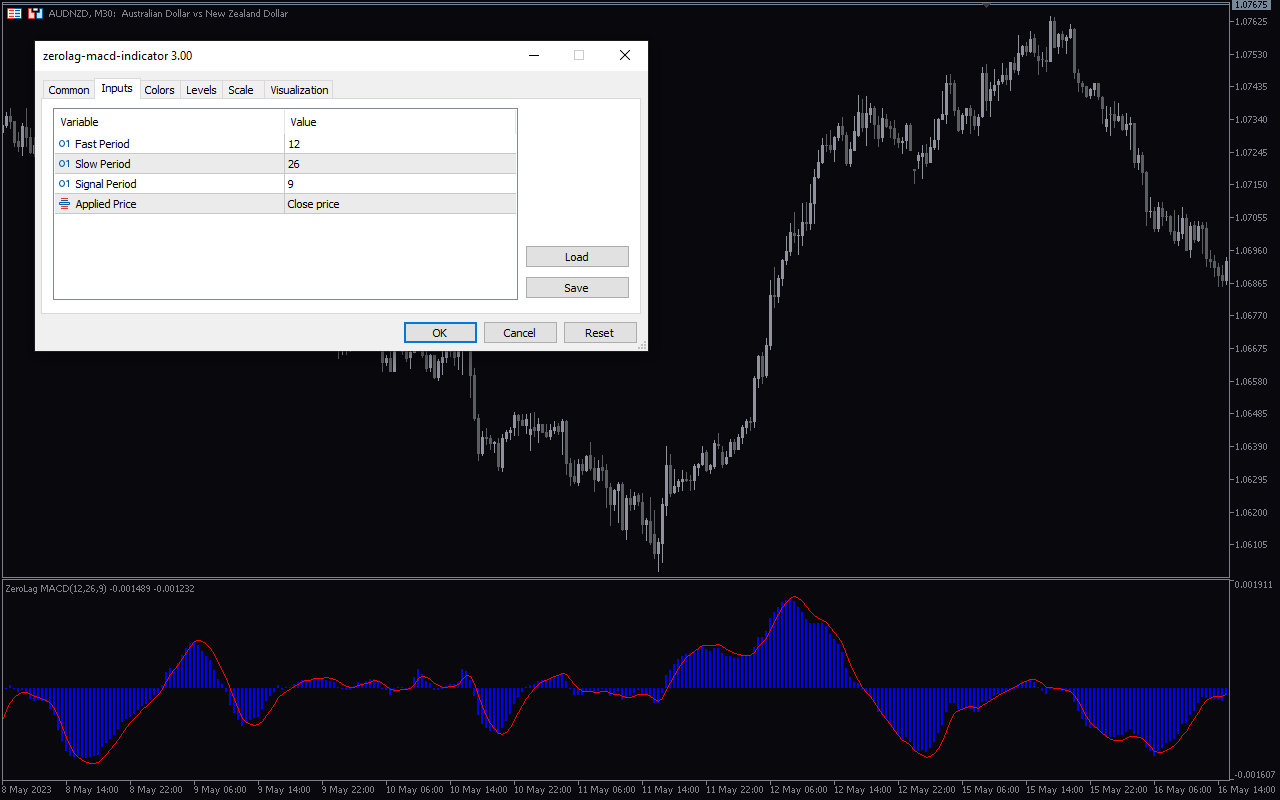Click the Save button

577,288
